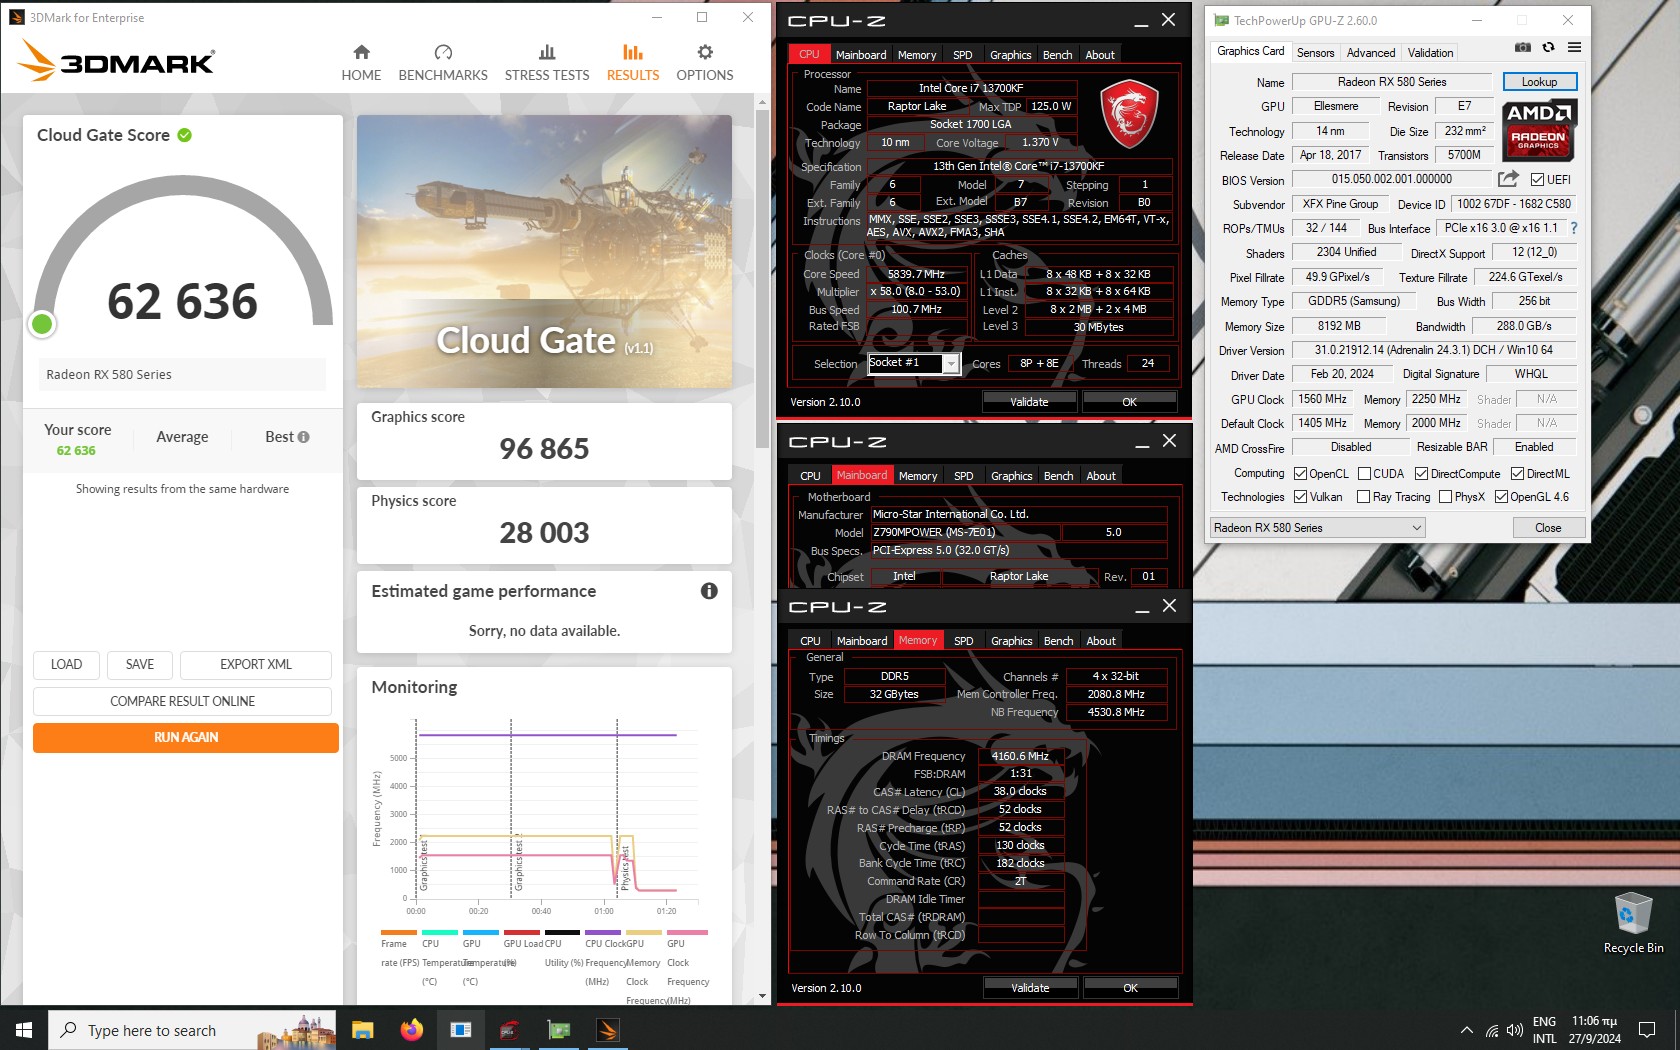This screenshot has width=1680, height=1050.
Task: Click Validate in CPU-Z processor window
Action: click(1029, 402)
